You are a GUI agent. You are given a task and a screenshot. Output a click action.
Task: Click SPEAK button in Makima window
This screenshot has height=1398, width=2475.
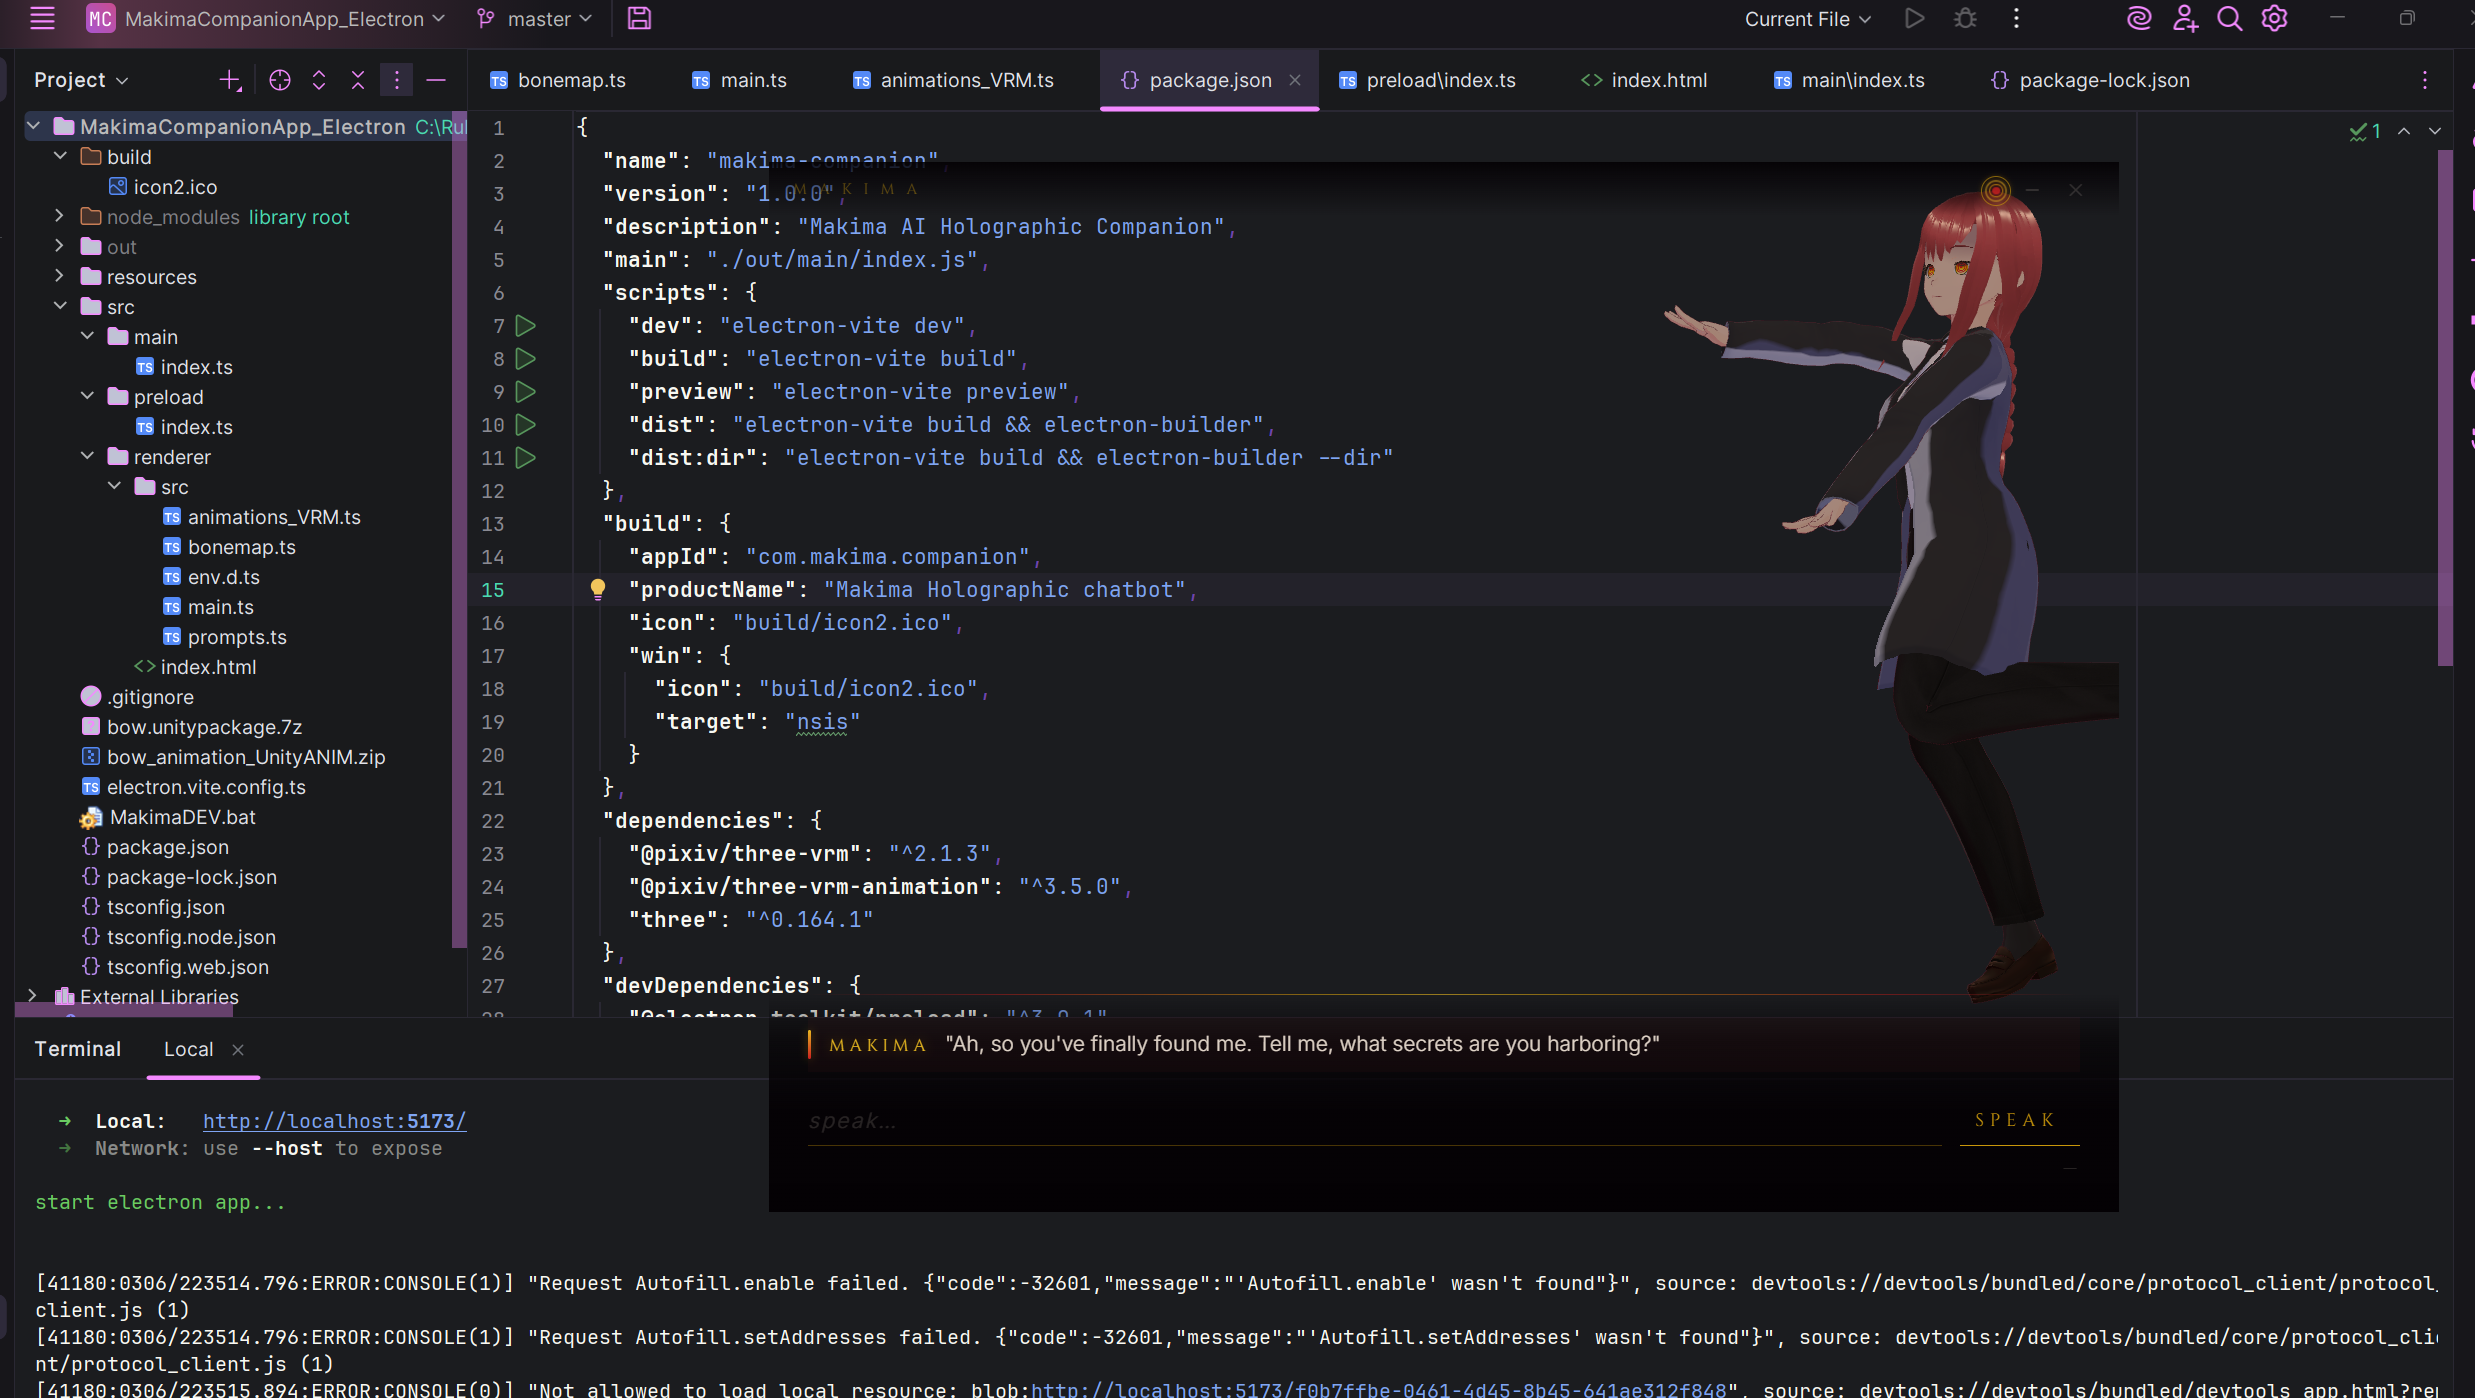2016,1120
